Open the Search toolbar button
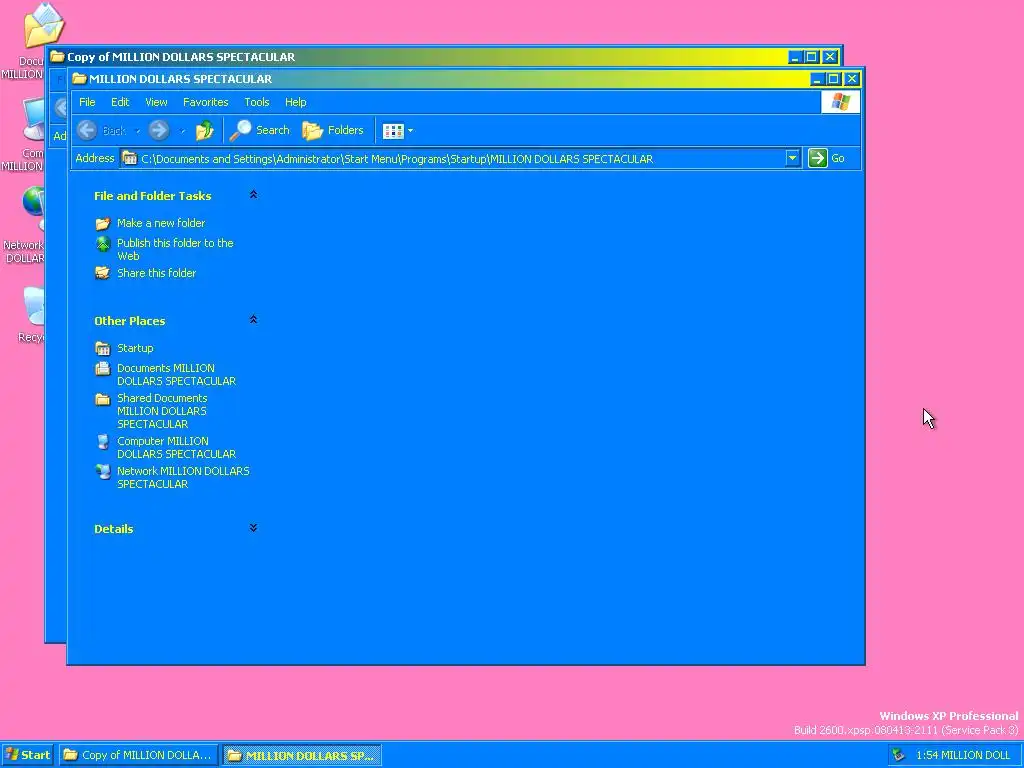The width and height of the screenshot is (1024, 768). 259,131
